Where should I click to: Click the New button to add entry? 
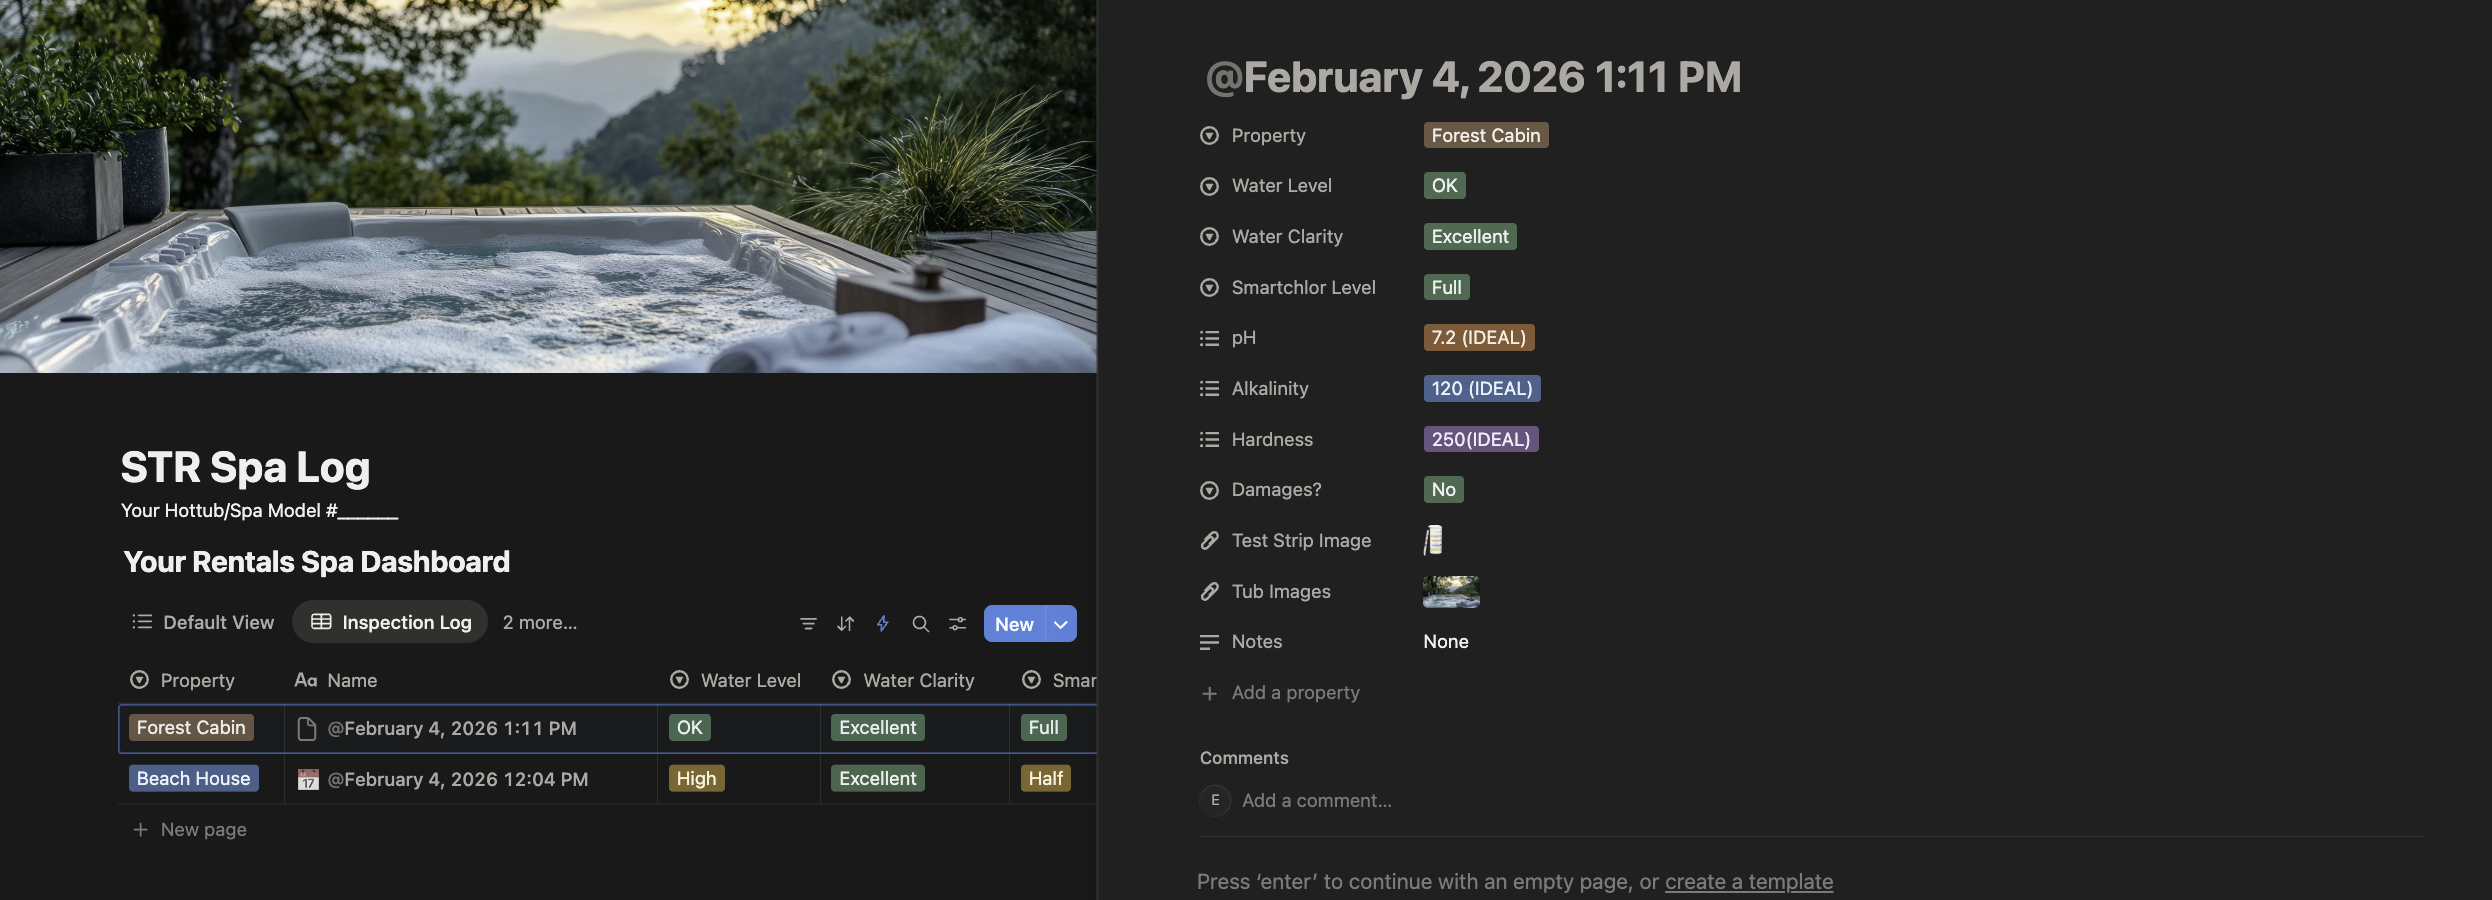[1015, 623]
